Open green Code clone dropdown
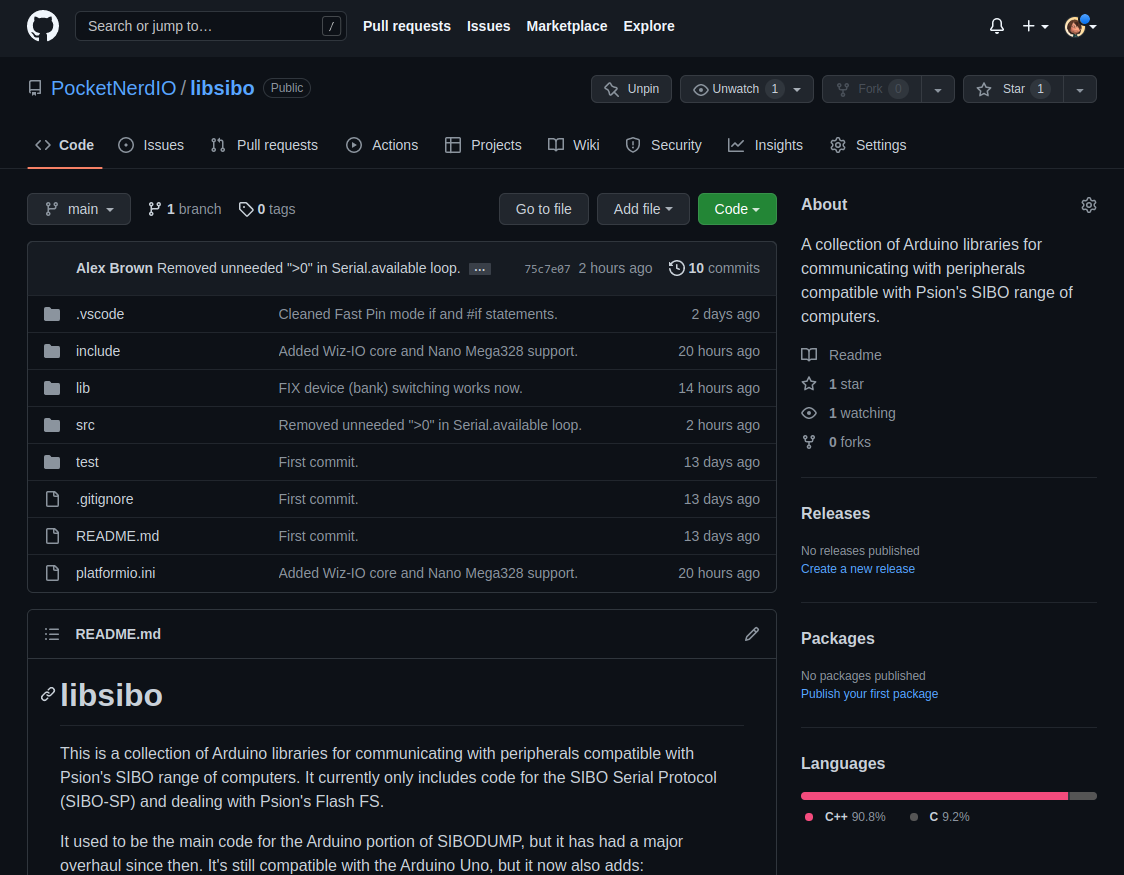 [737, 209]
